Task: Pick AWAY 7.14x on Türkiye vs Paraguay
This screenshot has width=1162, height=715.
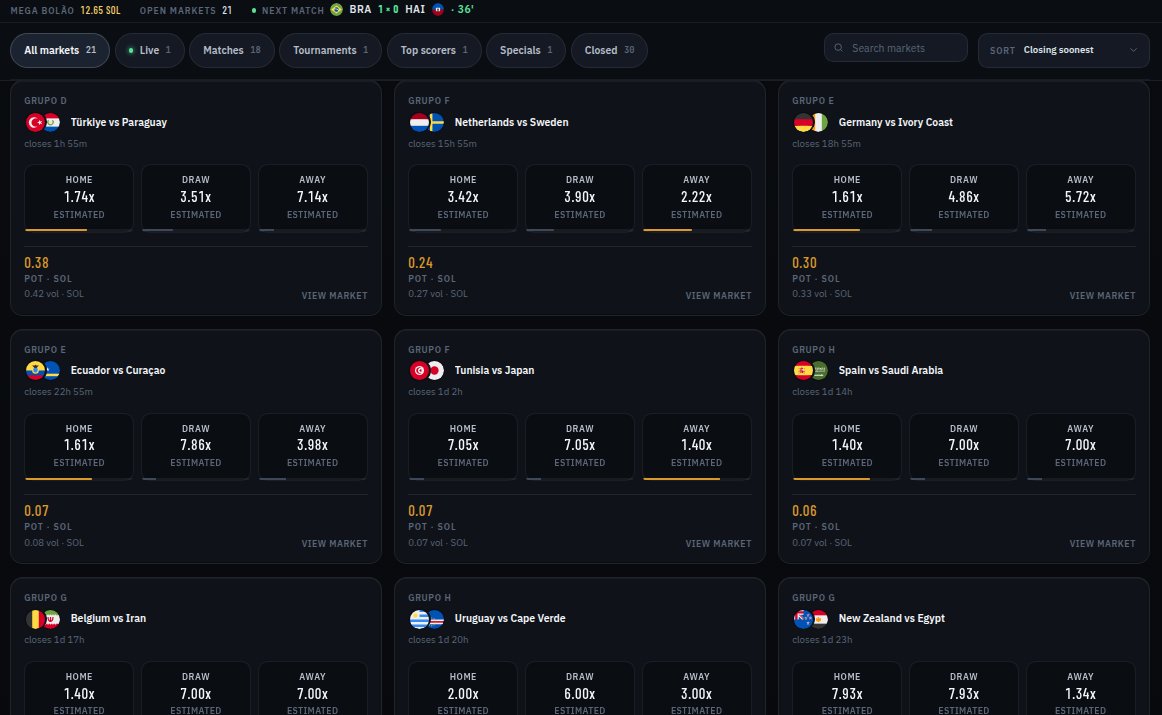Action: (313, 198)
